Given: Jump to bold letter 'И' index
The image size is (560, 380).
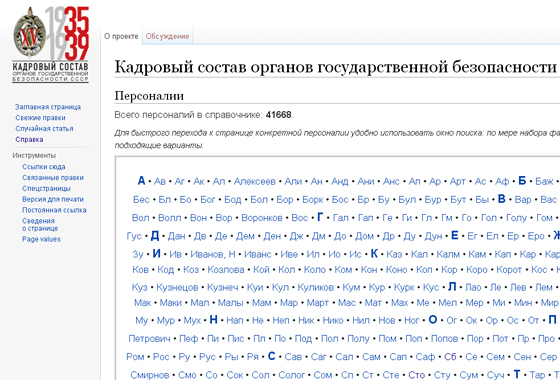Looking at the screenshot, I should 156,254.
